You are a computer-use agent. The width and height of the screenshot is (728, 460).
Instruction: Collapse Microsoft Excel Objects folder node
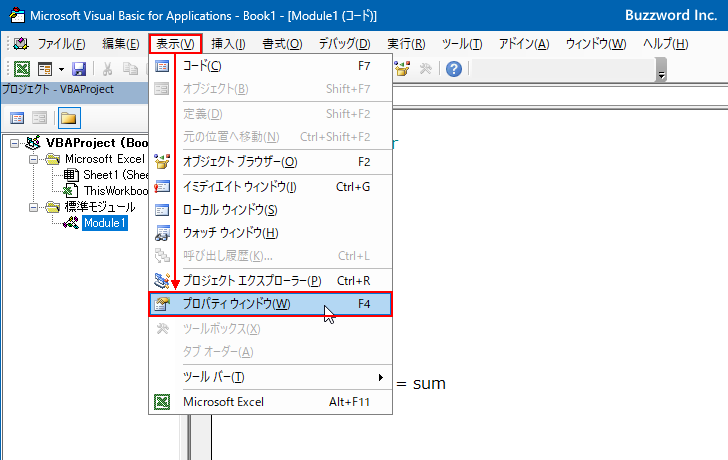tap(33, 160)
